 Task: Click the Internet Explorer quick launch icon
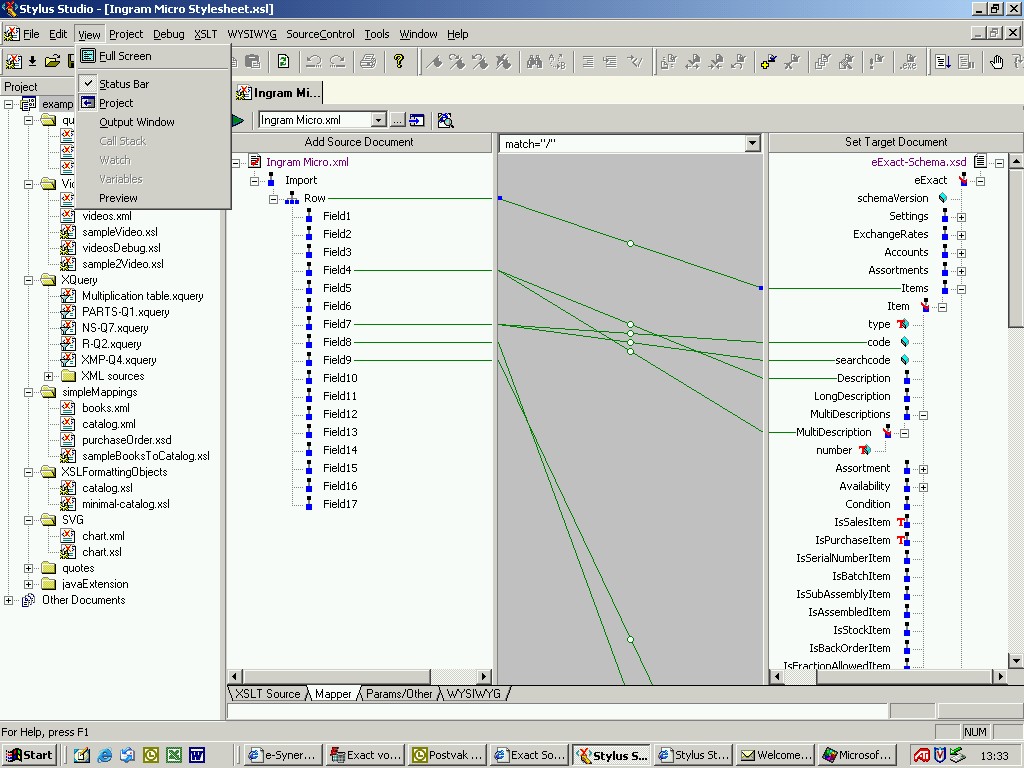104,756
